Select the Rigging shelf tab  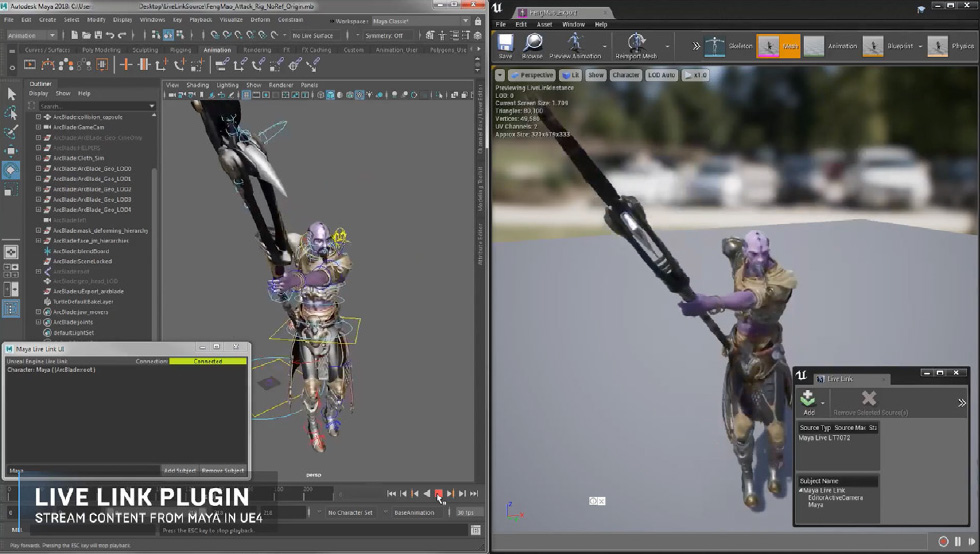(181, 50)
